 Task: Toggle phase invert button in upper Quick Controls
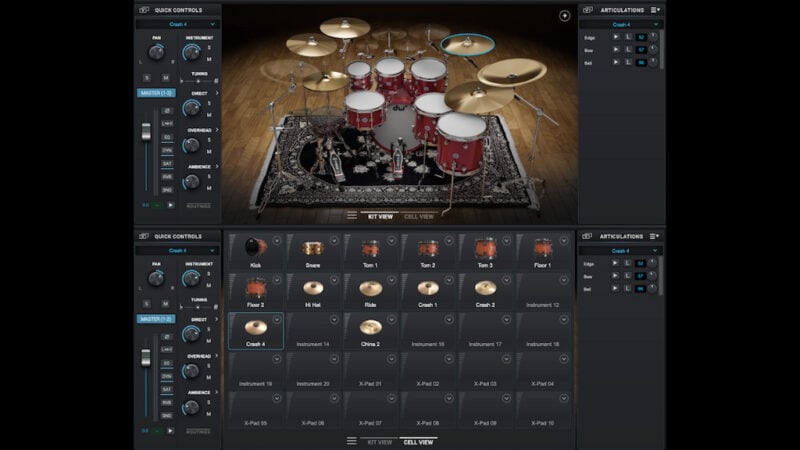click(167, 111)
